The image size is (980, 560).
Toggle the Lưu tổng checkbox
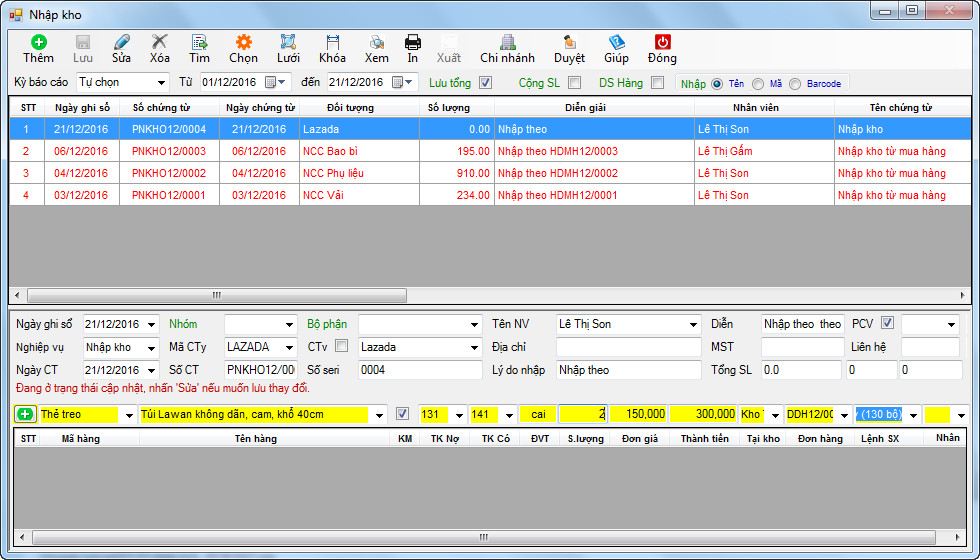[x=485, y=82]
